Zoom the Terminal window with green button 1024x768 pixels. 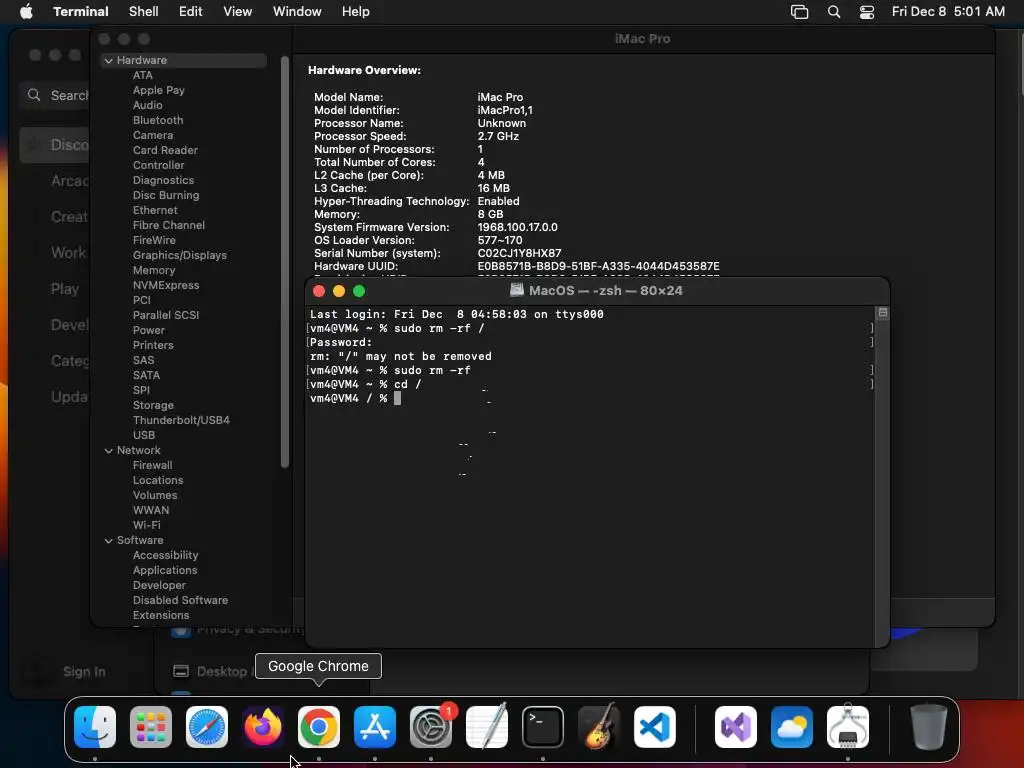tap(359, 291)
